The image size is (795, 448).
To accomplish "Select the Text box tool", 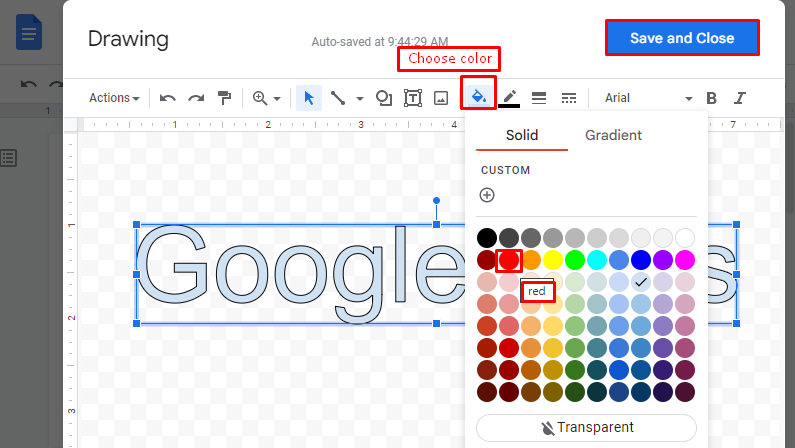I will [x=413, y=98].
